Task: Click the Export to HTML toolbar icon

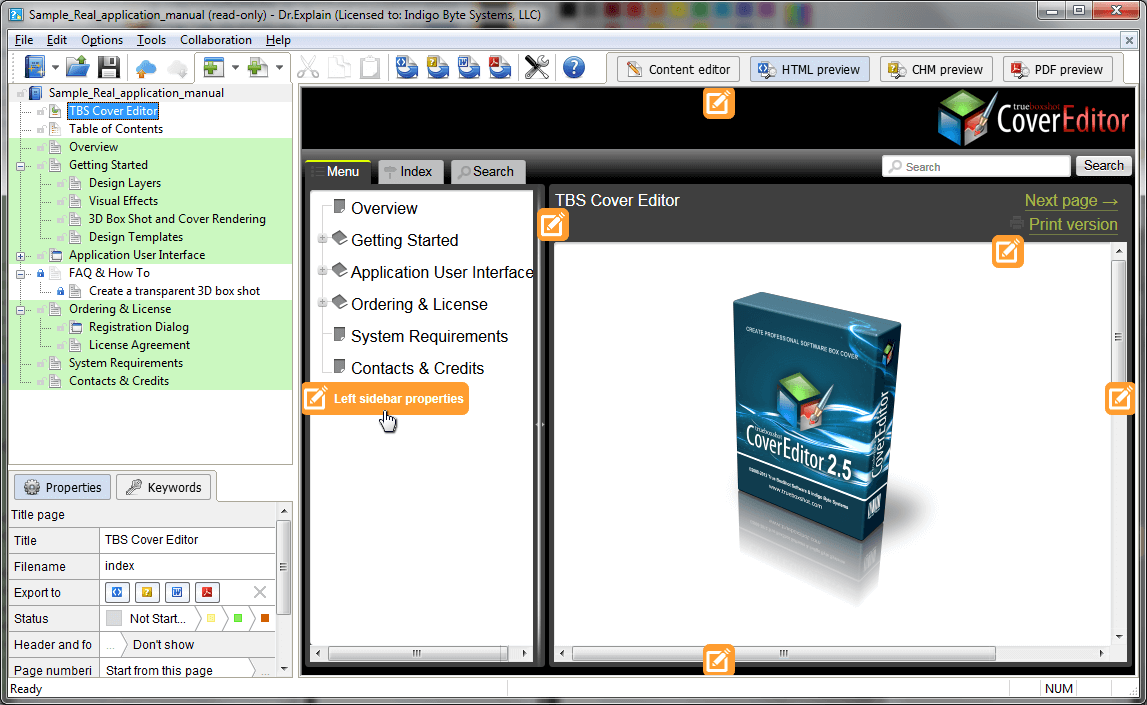Action: coord(407,68)
